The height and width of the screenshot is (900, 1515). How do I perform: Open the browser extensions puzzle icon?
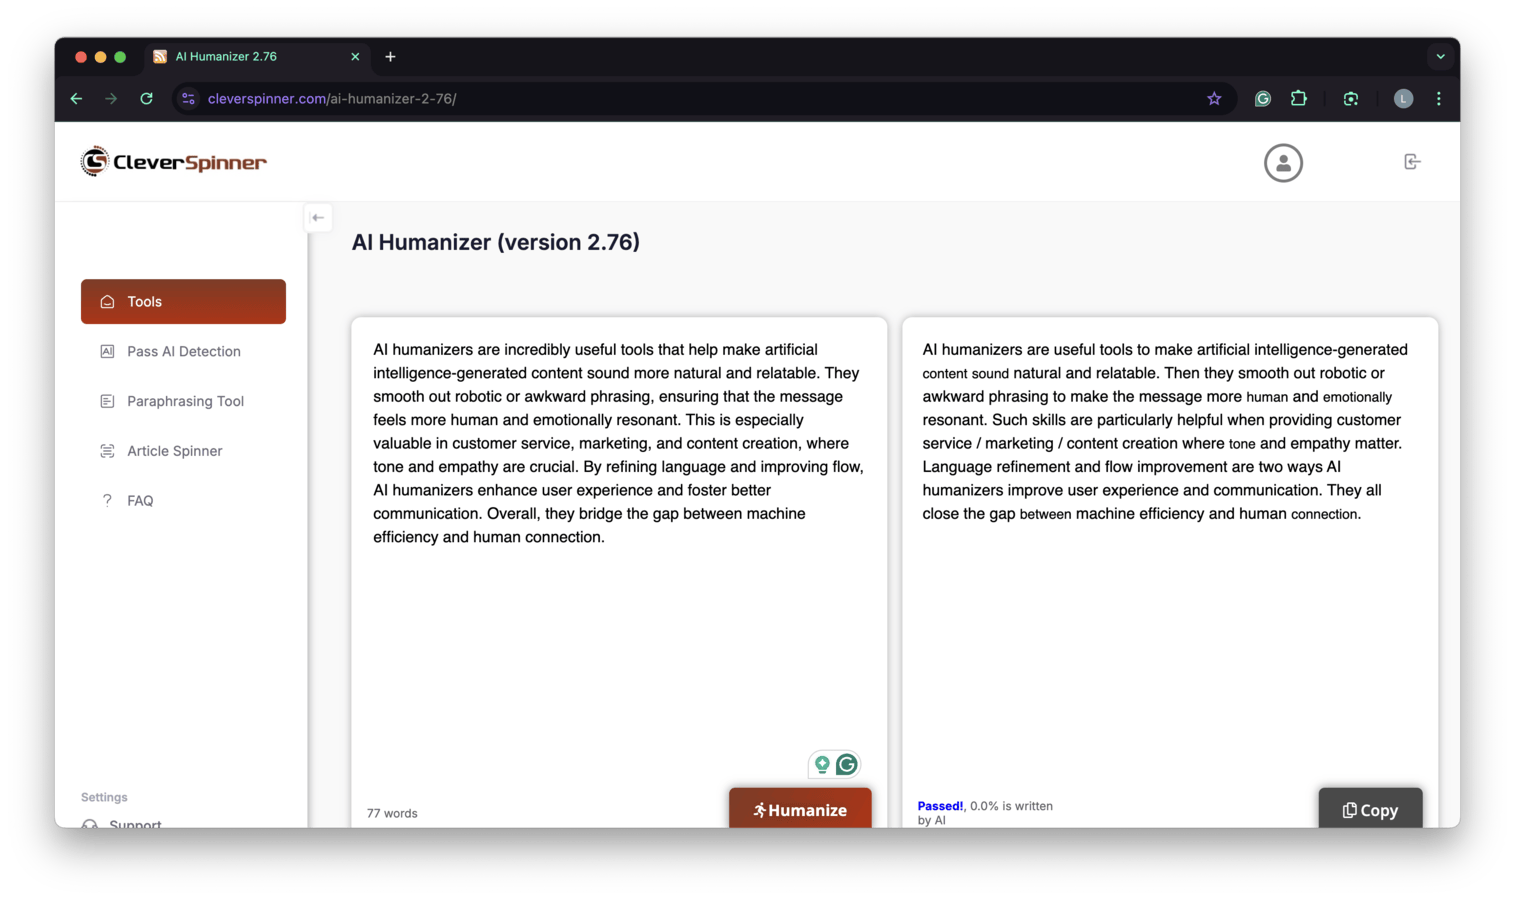pos(1299,98)
